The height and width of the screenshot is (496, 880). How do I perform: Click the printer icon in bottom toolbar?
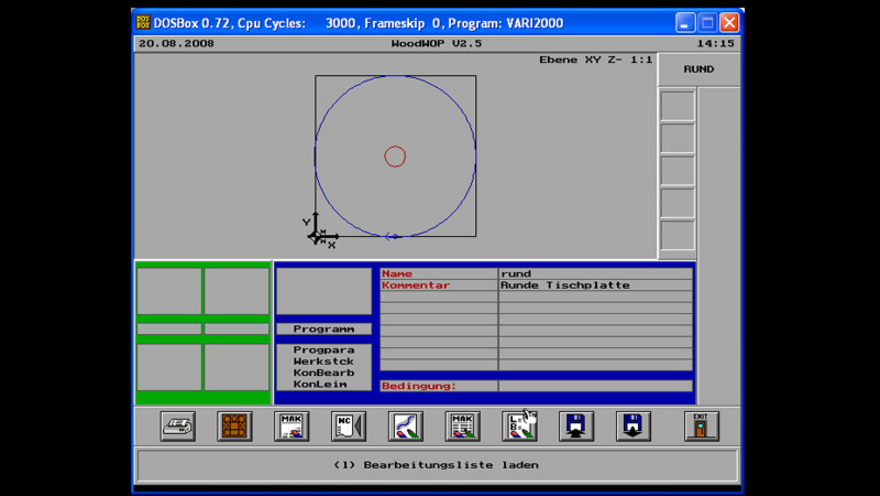click(178, 426)
